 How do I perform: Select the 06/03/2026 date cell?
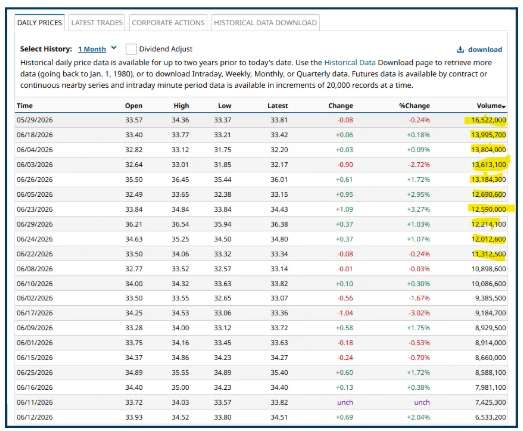pyautogui.click(x=35, y=164)
